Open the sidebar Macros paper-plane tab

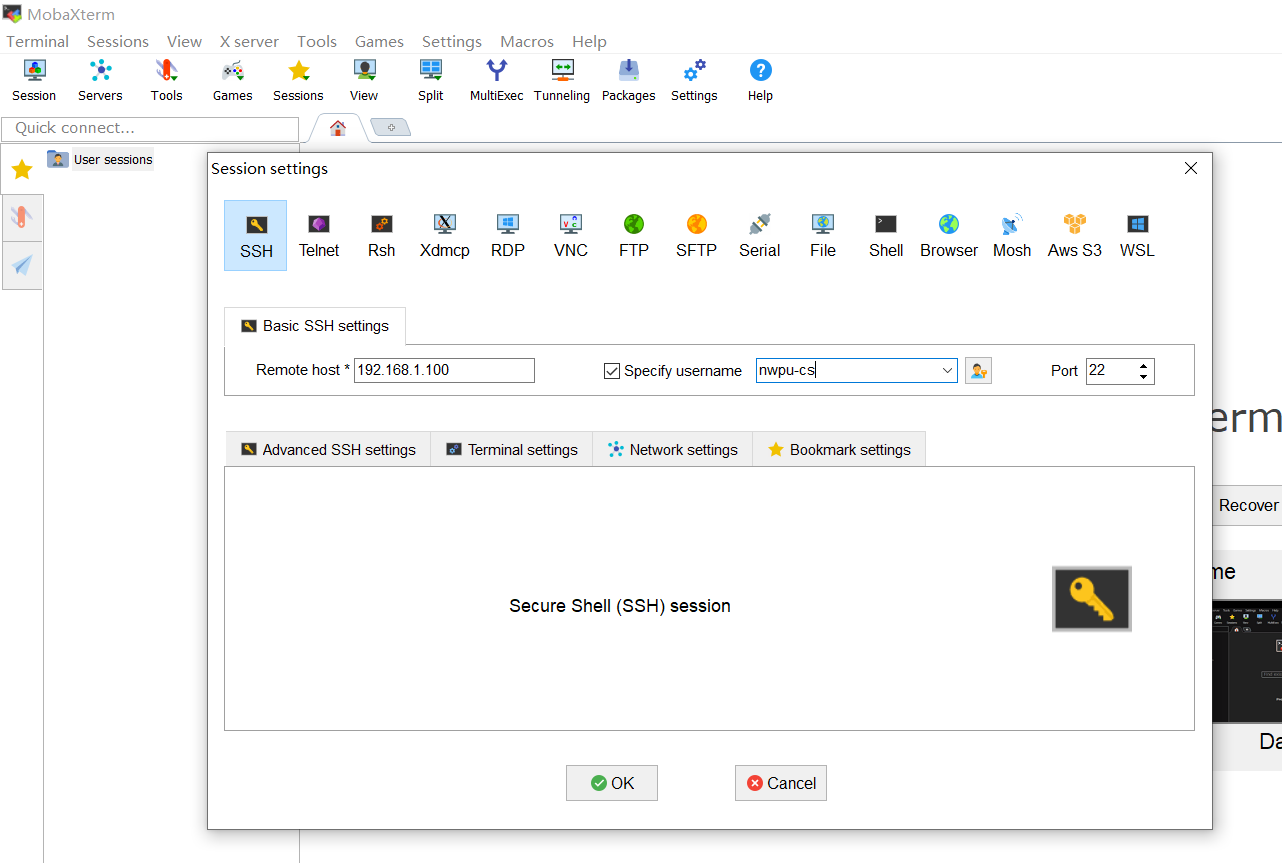[x=22, y=265]
